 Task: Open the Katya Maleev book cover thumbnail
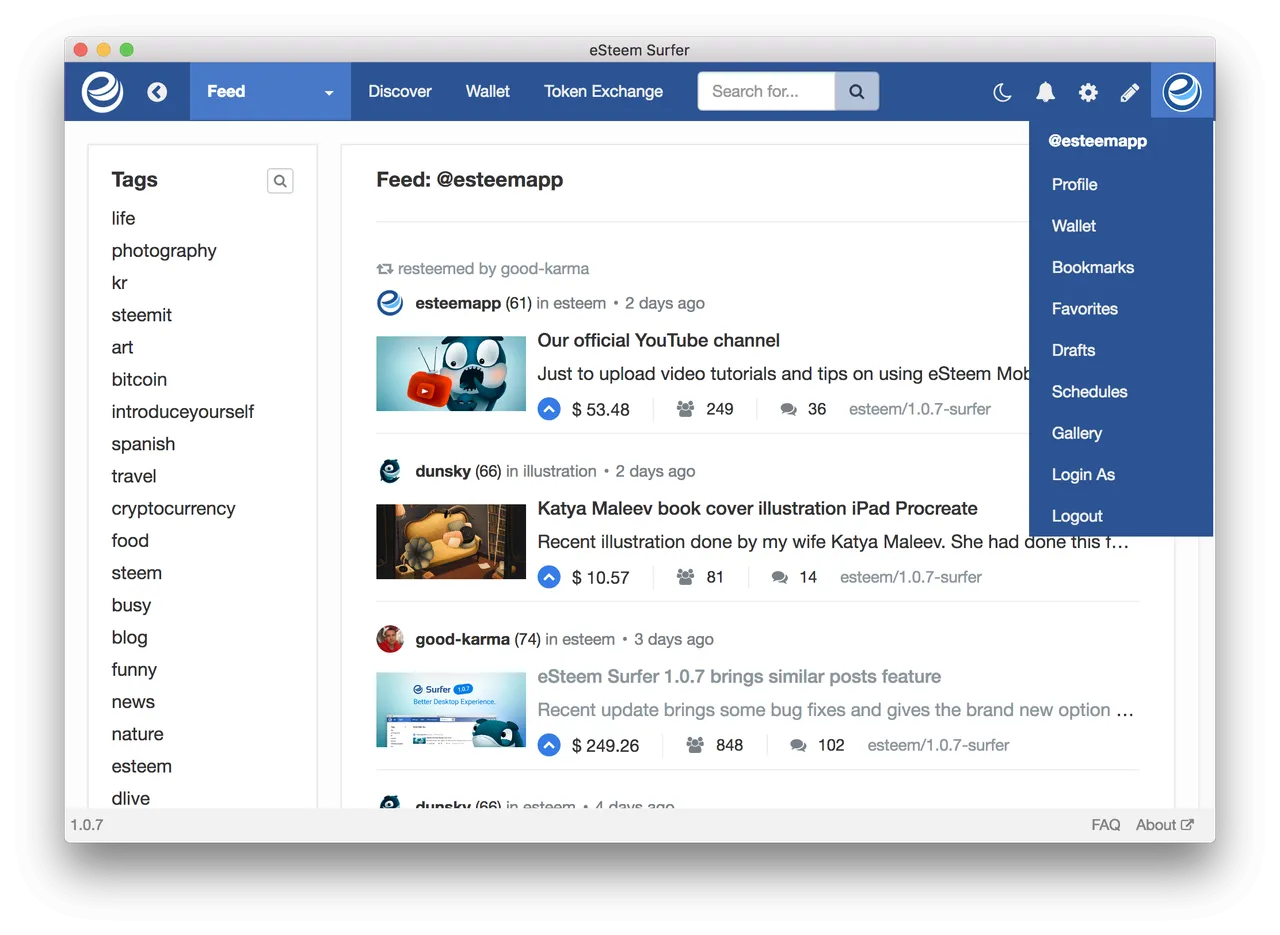pyautogui.click(x=451, y=541)
